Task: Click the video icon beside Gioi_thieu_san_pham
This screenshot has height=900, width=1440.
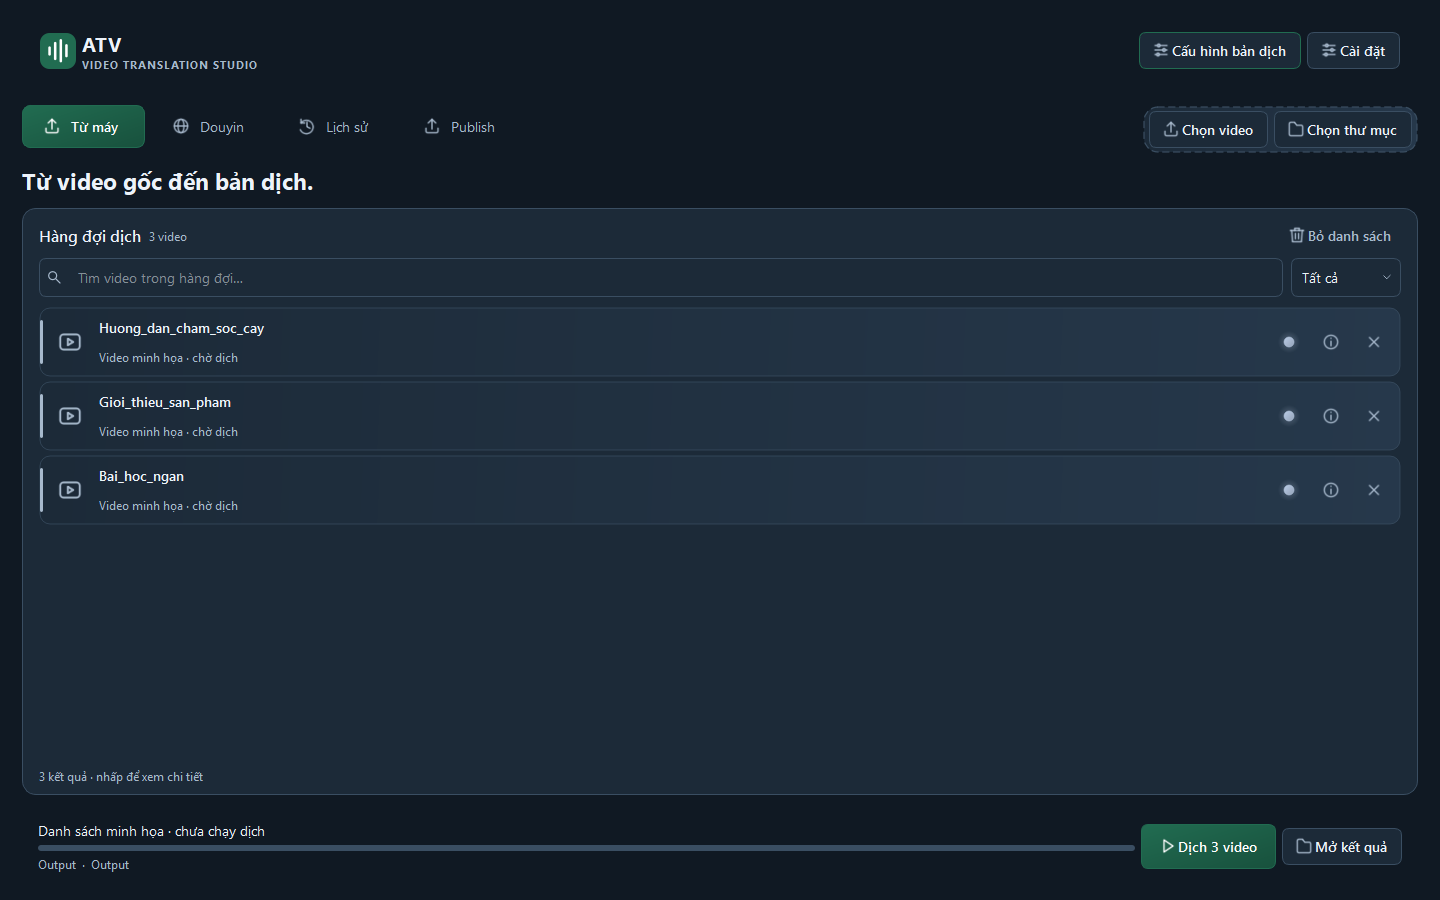Action: 70,416
